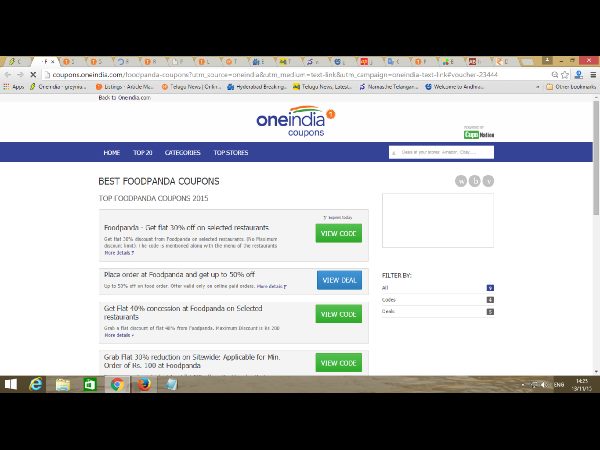Viewport: 600px width, 450px height.
Task: Open Internet Explorer from the taskbar
Action: click(x=37, y=384)
